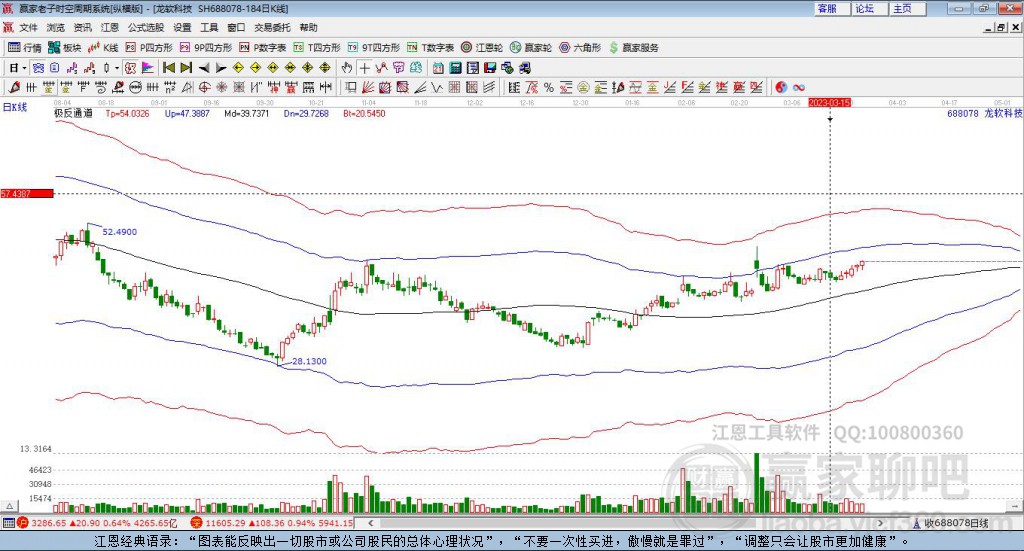The width and height of the screenshot is (1024, 551).
Task: Open the 帮助 menu
Action: tap(308, 27)
